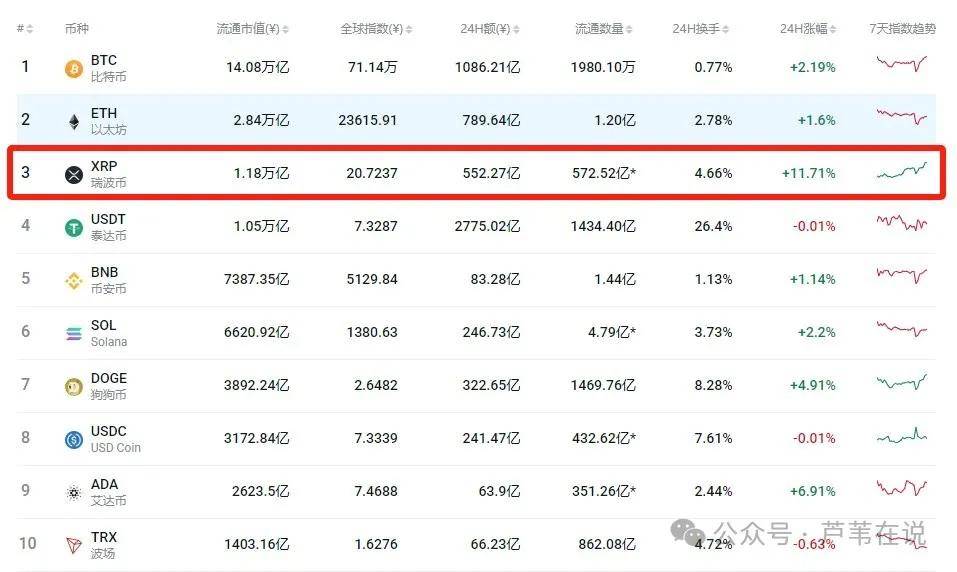The image size is (957, 572).
Task: Click the Cardano ADA dotted icon
Action: click(x=74, y=493)
